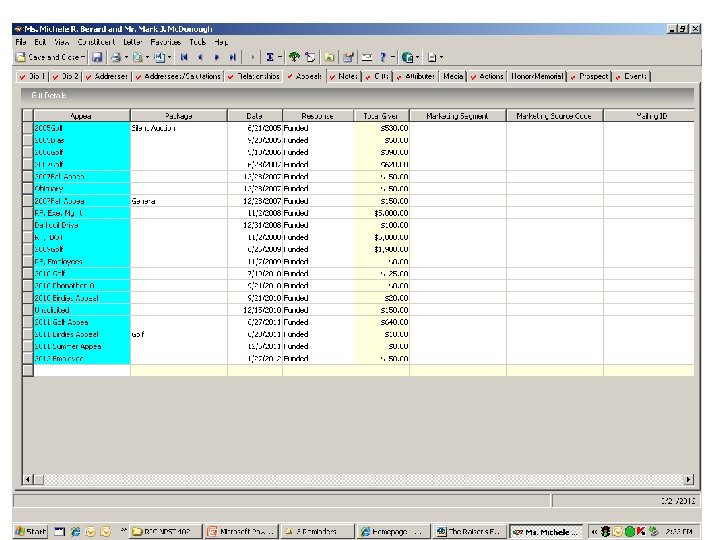Click the print preview page icon
720x540 pixels.
[137, 57]
